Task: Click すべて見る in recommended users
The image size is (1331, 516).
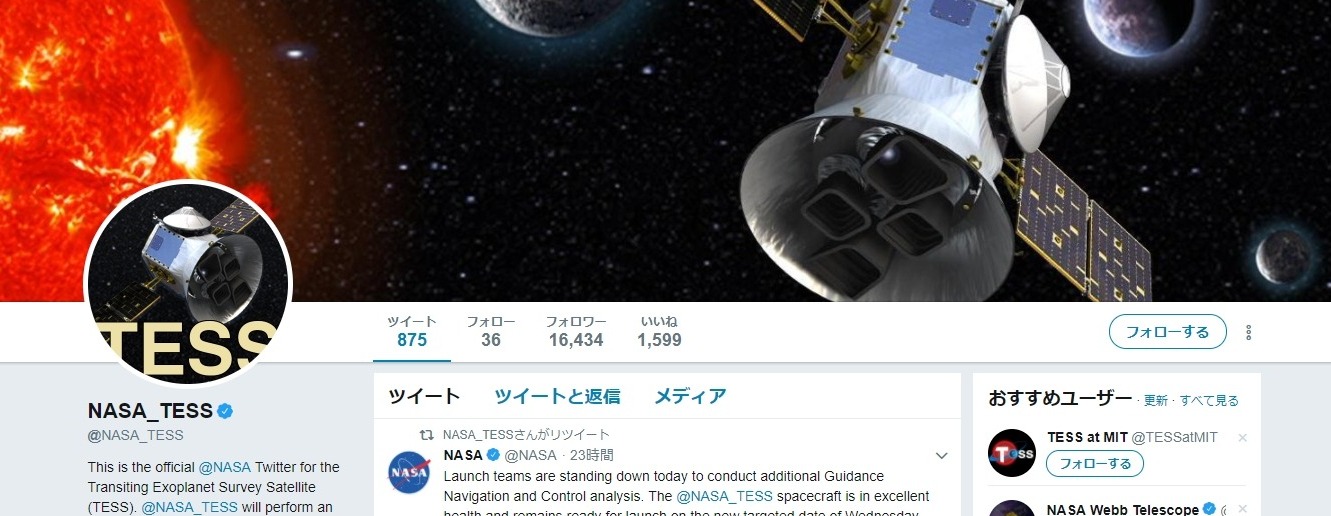Action: (1209, 401)
